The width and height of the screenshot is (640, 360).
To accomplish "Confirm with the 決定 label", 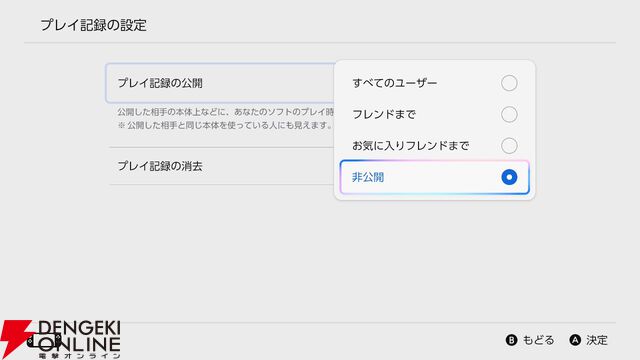I will pyautogui.click(x=597, y=340).
